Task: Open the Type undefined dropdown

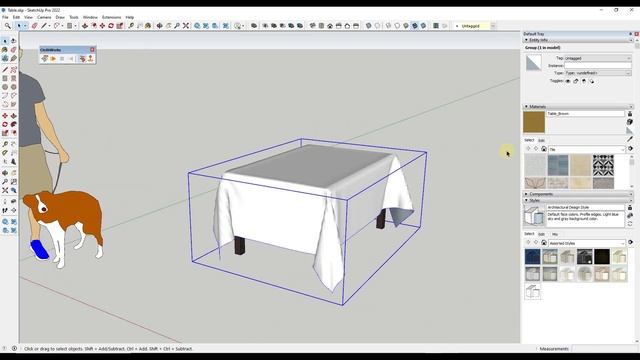Action: (598, 73)
